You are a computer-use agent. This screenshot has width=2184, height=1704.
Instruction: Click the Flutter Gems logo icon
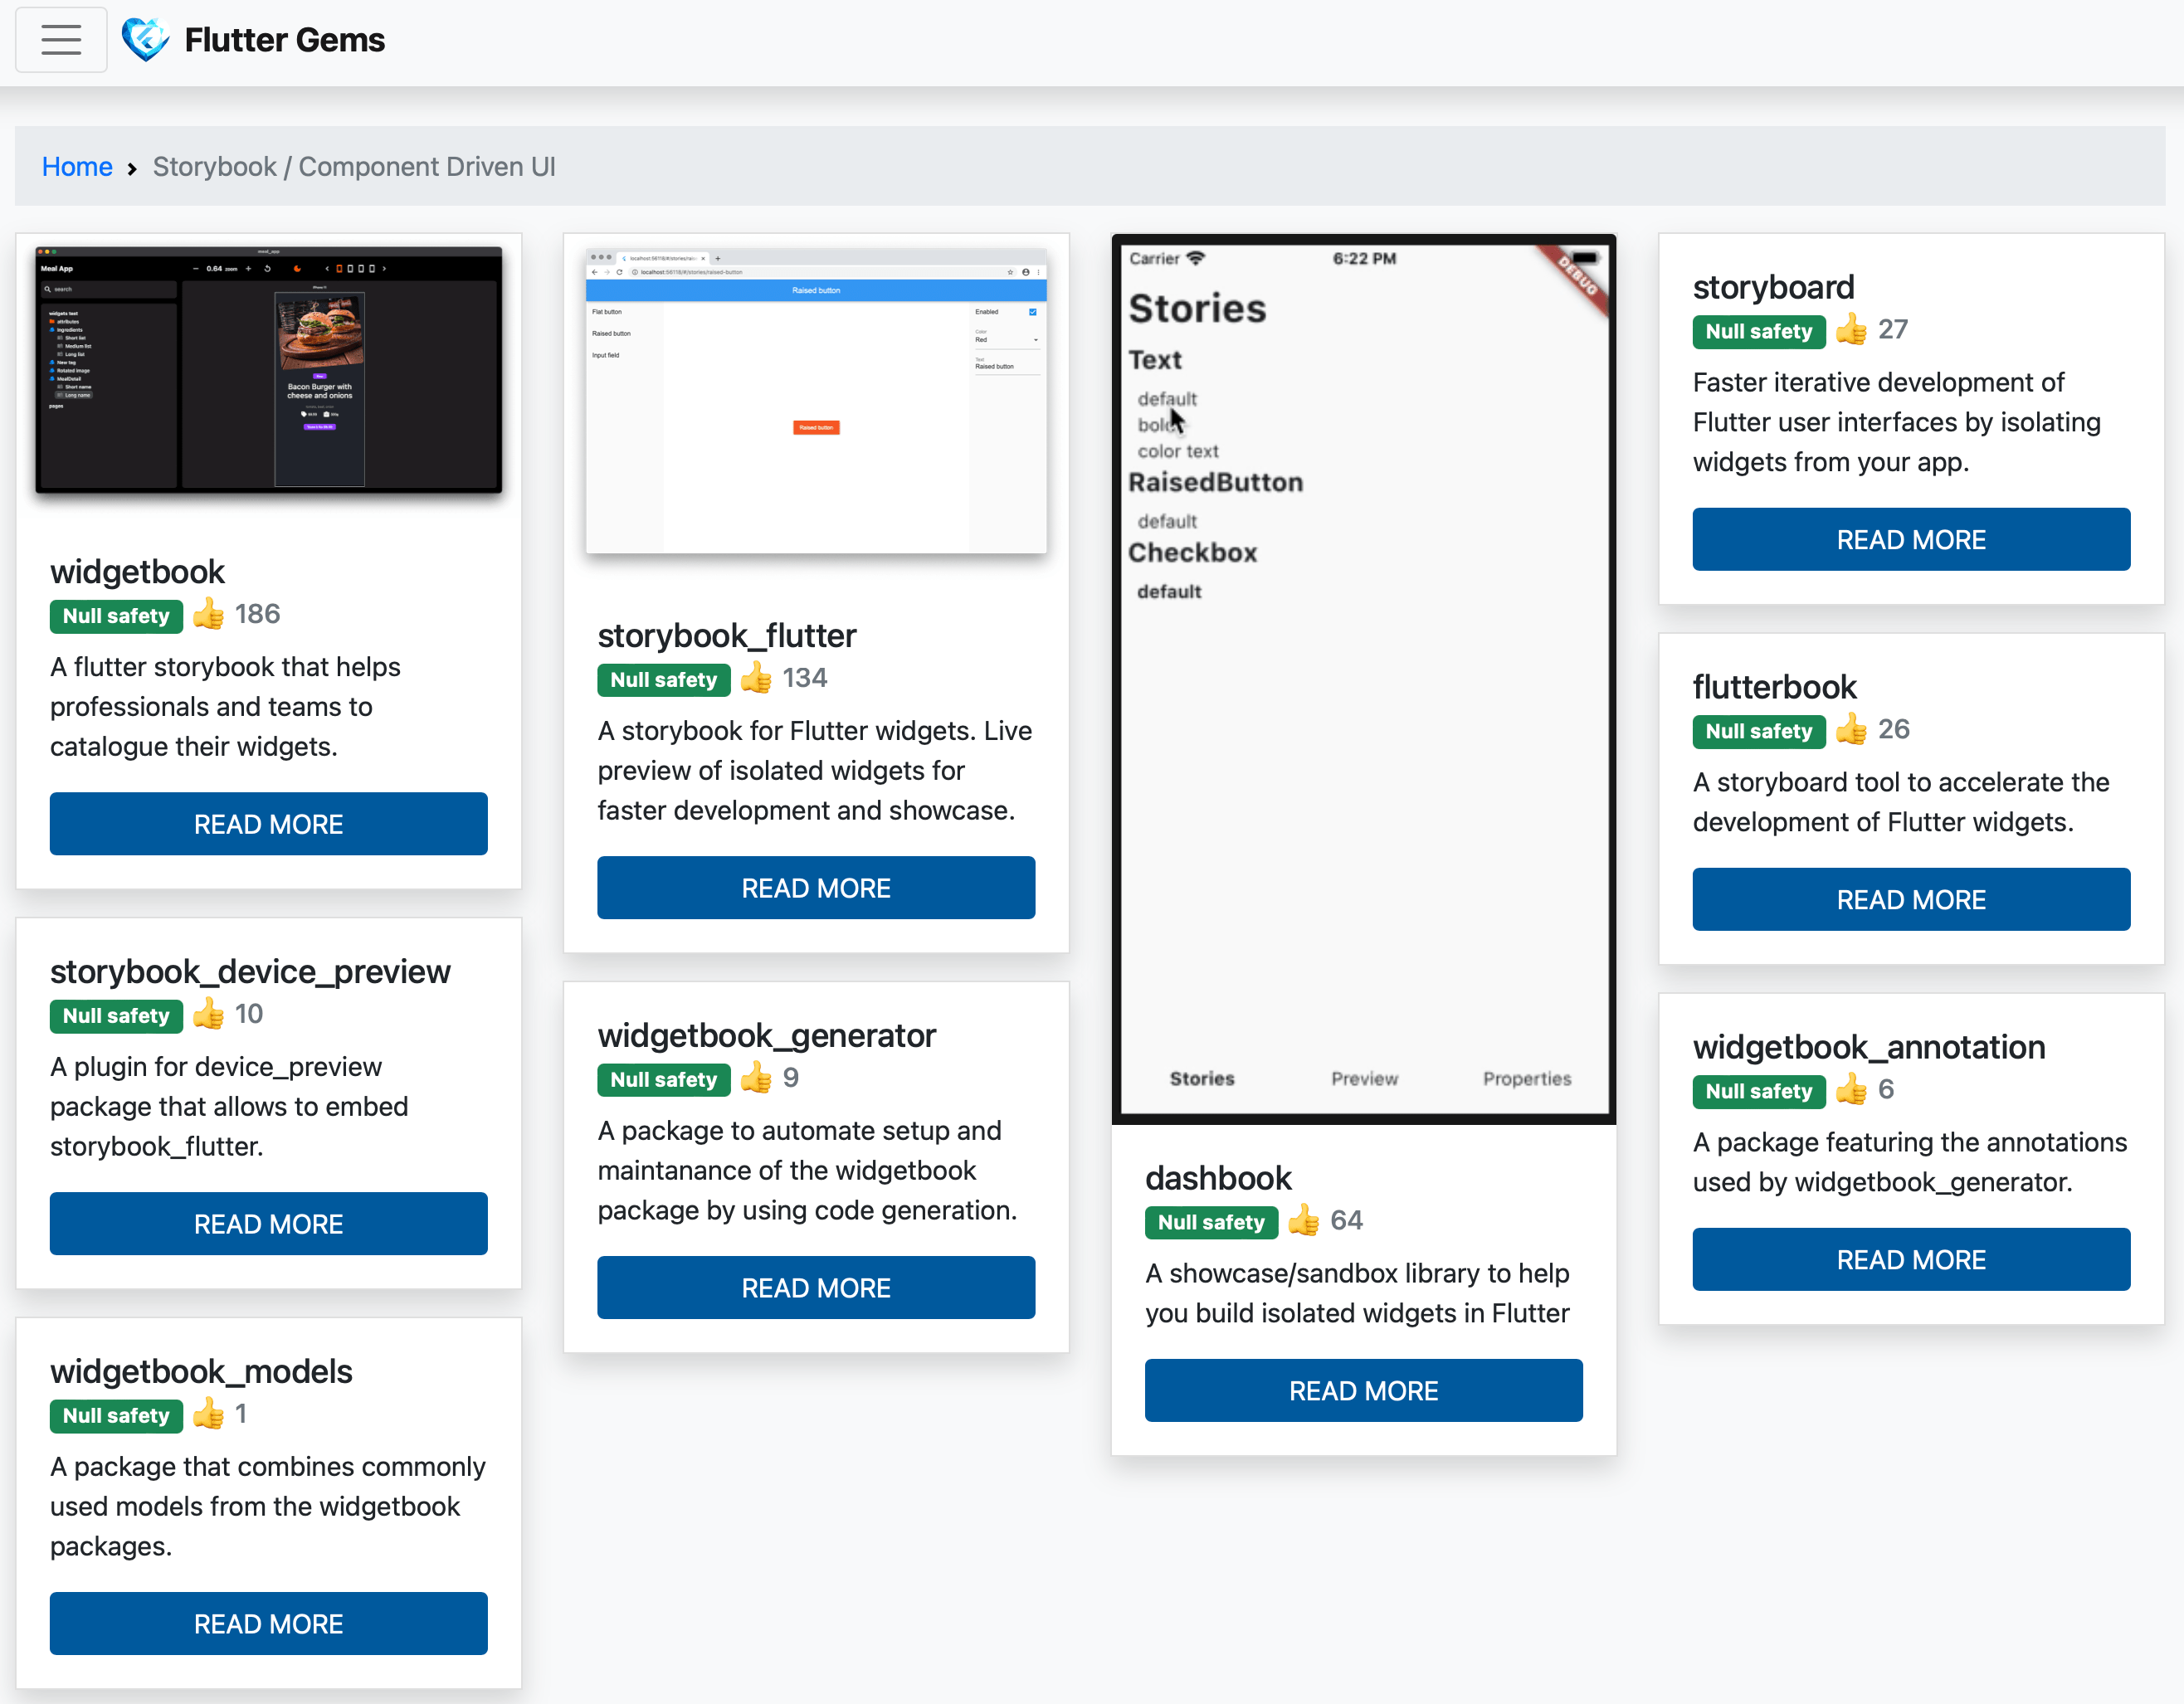[146, 39]
